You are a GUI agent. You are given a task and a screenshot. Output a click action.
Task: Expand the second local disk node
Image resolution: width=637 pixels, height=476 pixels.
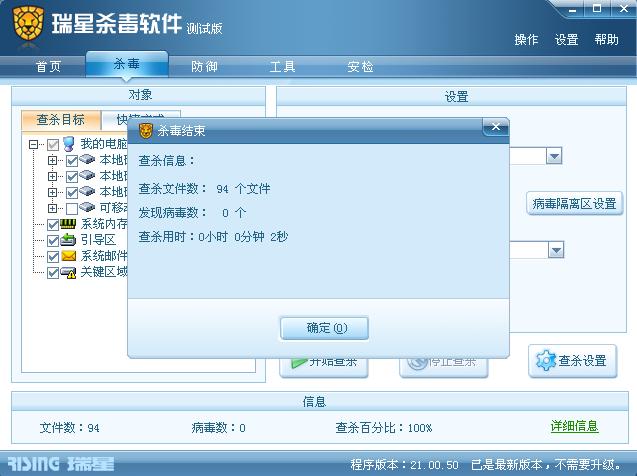tap(52, 176)
